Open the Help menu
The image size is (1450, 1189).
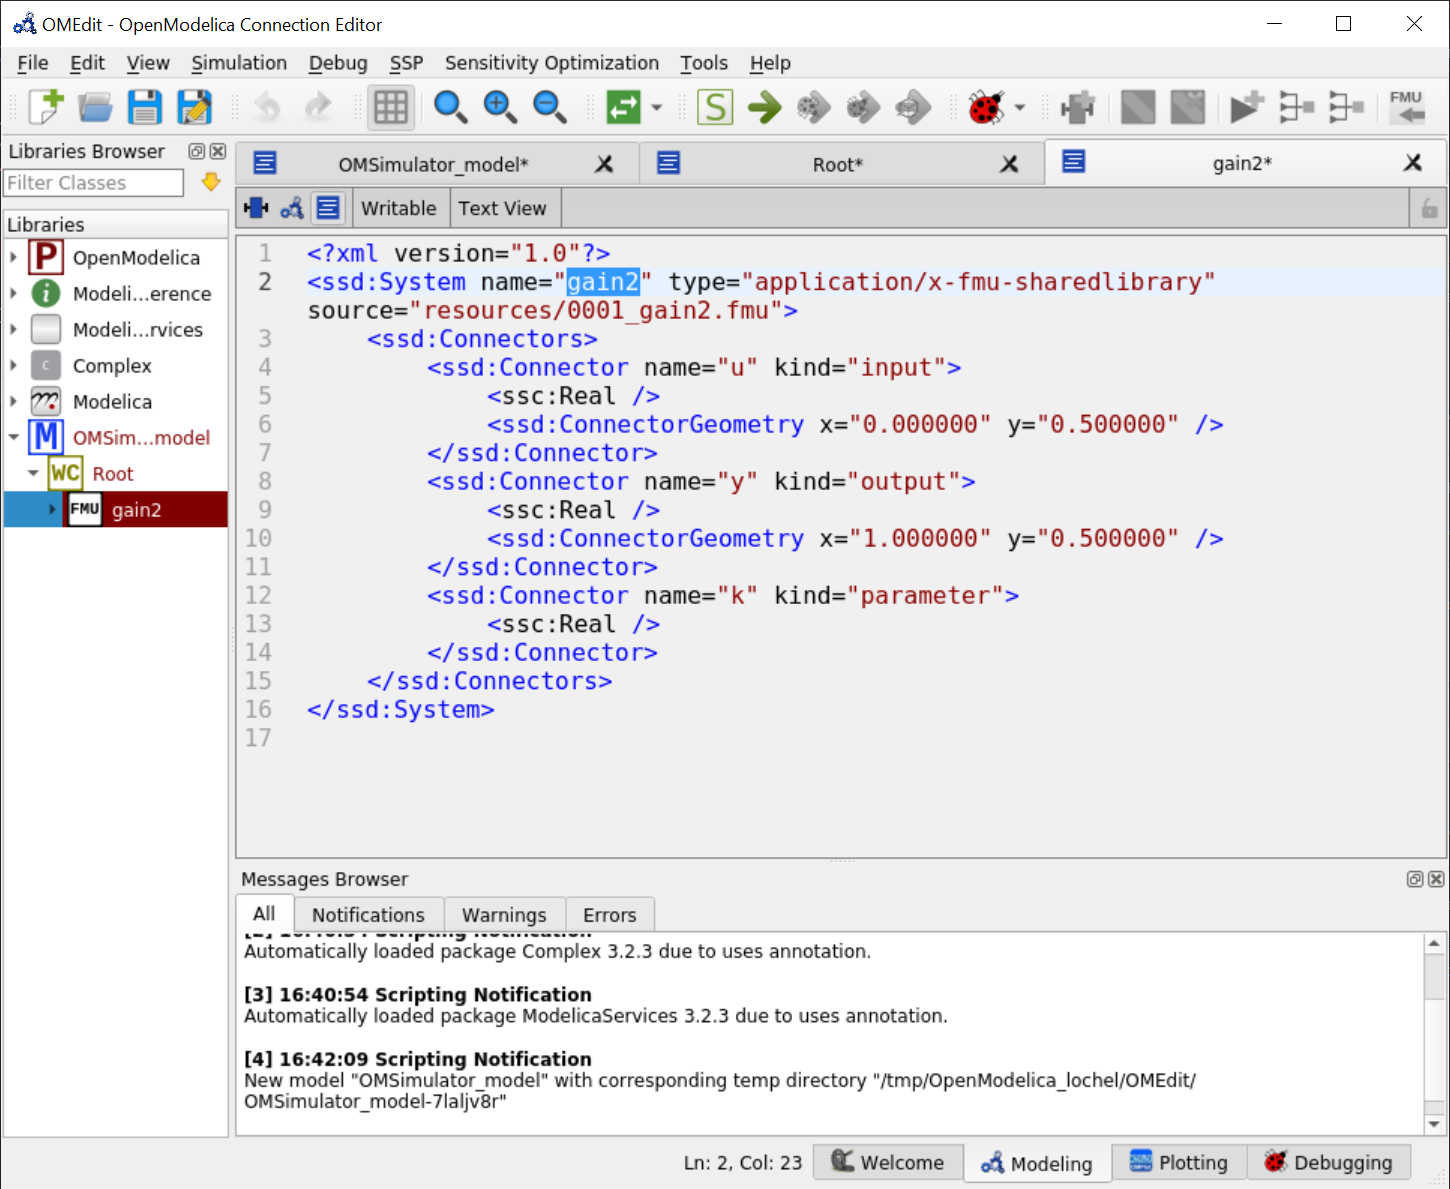point(770,63)
